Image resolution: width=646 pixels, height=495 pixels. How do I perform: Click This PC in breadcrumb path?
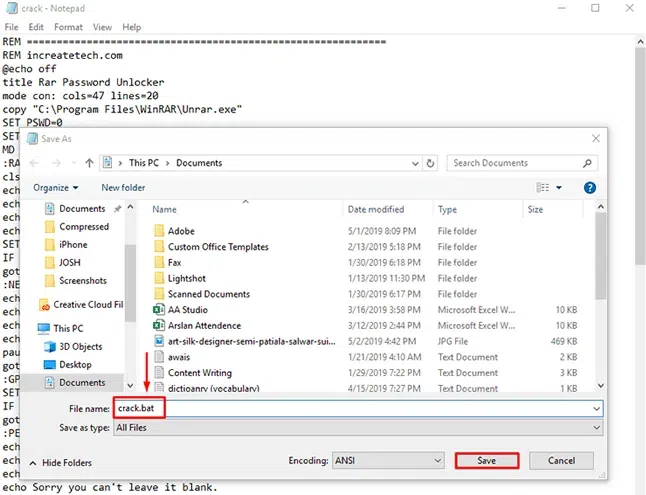click(144, 163)
